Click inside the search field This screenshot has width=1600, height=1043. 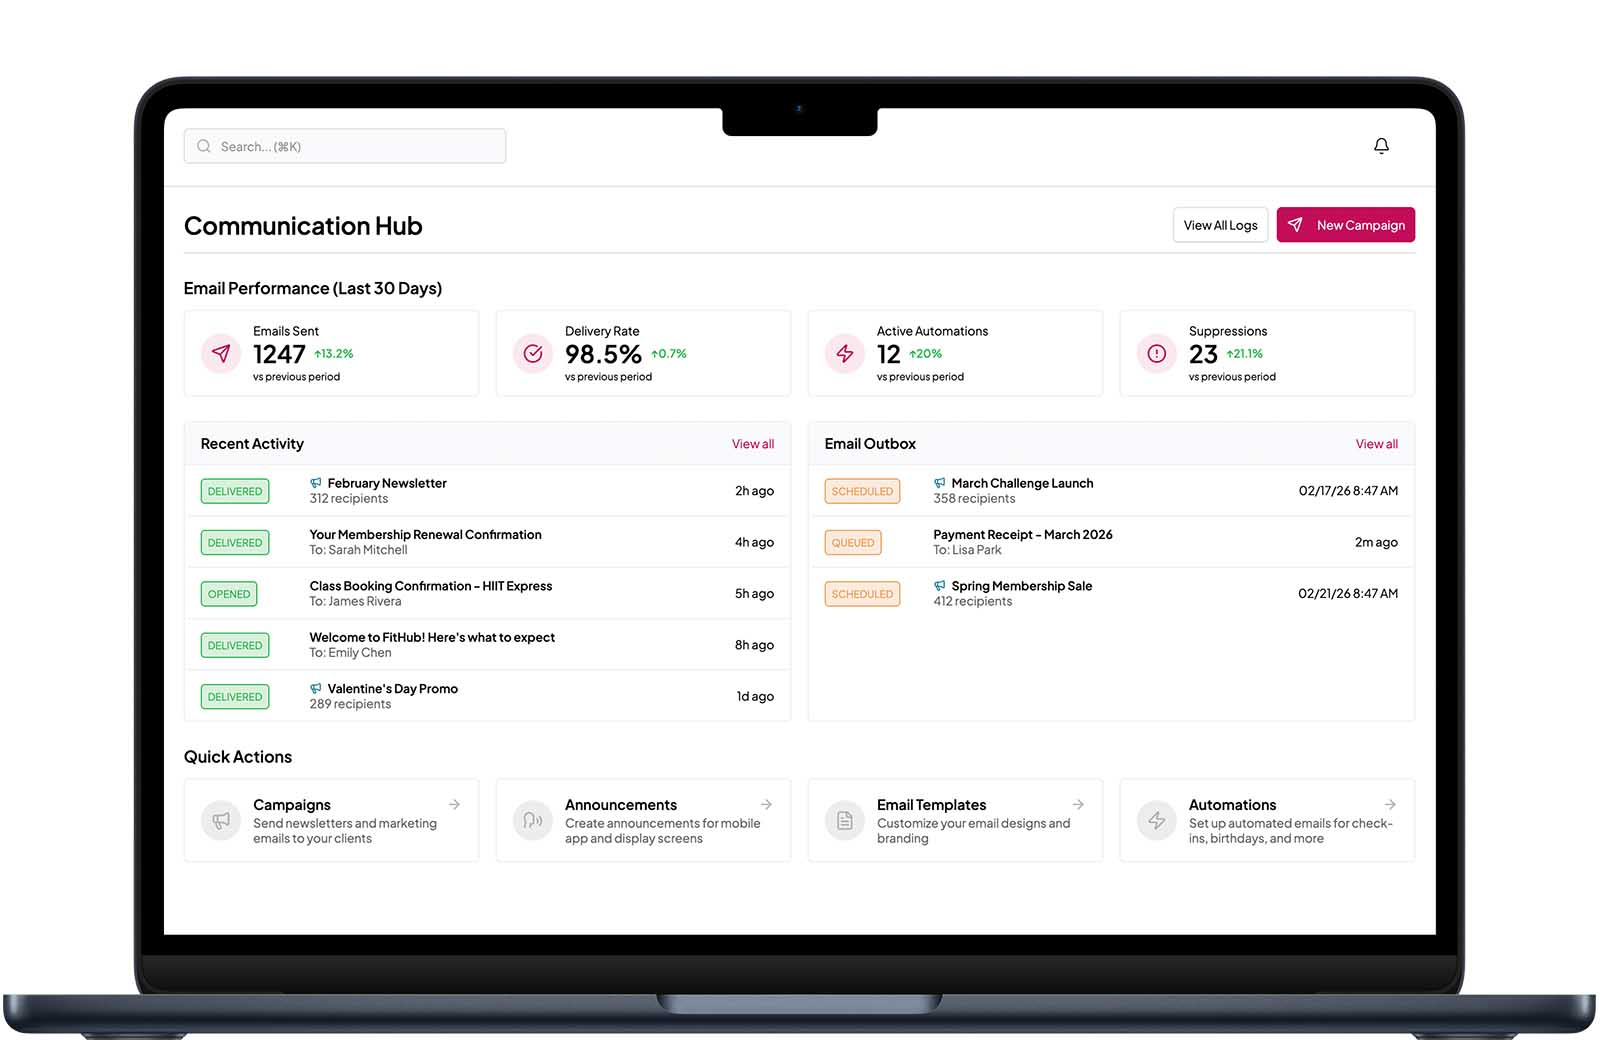pyautogui.click(x=344, y=145)
